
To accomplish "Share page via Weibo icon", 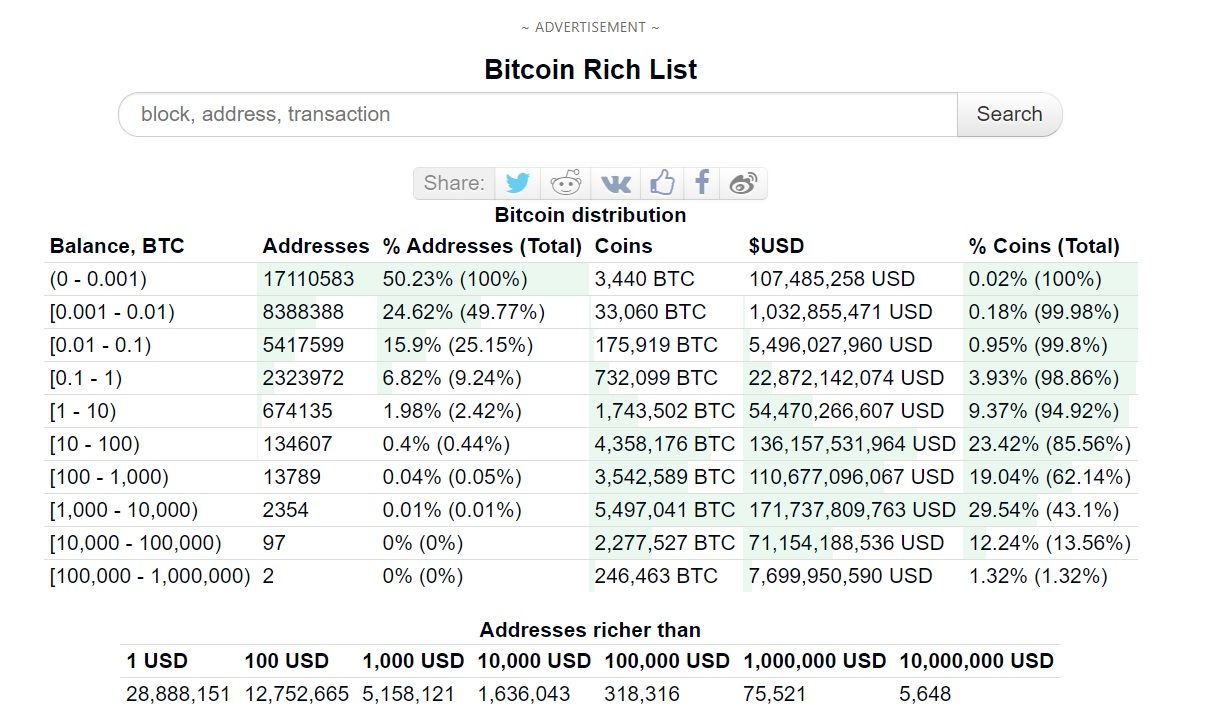I will (743, 183).
